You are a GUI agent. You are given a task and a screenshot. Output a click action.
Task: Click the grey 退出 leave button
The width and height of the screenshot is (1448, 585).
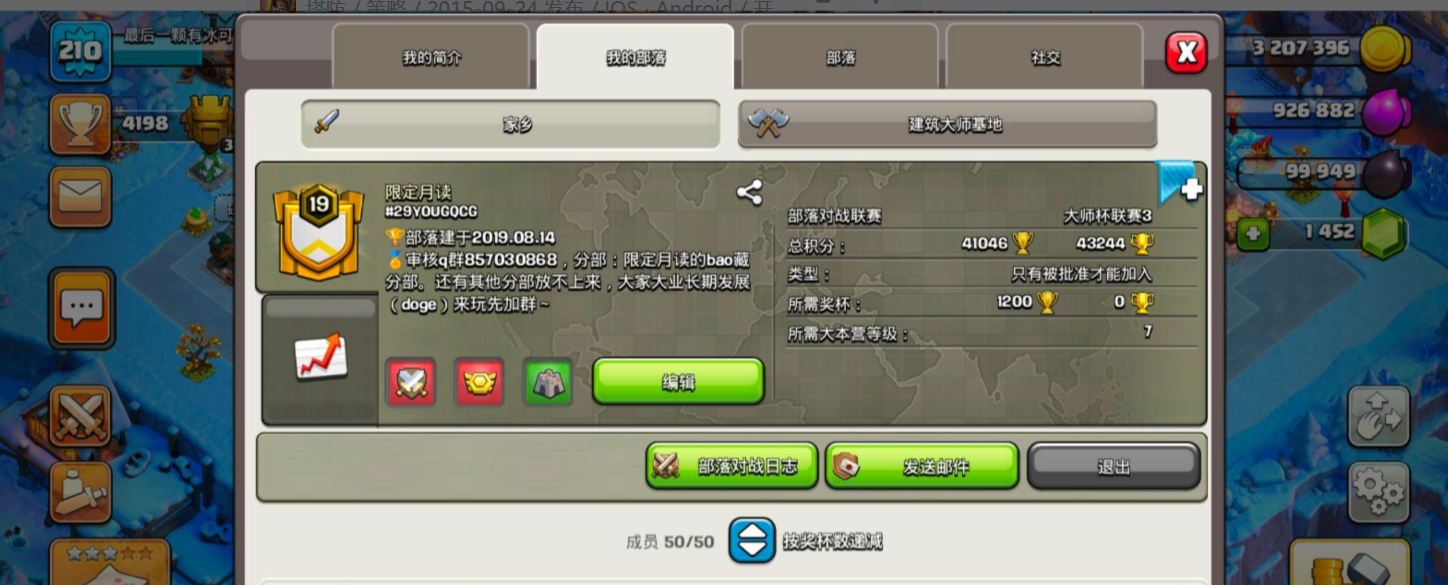point(1114,466)
